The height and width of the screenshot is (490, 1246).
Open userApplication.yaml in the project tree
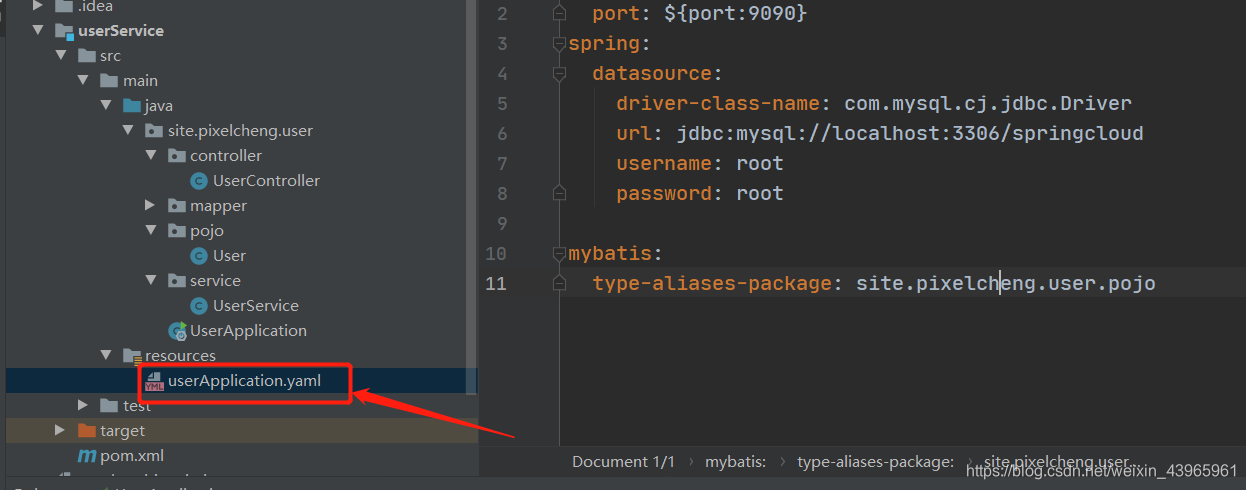point(244,380)
